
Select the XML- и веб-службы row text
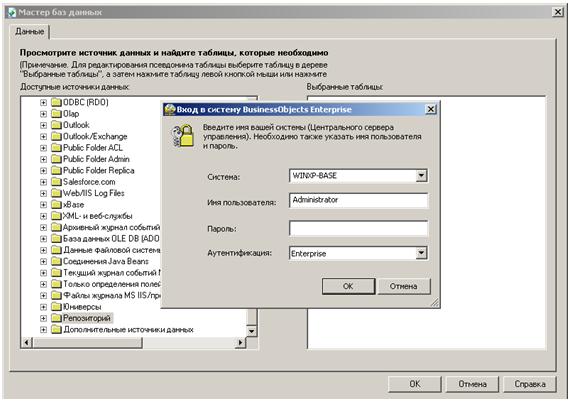click(98, 216)
